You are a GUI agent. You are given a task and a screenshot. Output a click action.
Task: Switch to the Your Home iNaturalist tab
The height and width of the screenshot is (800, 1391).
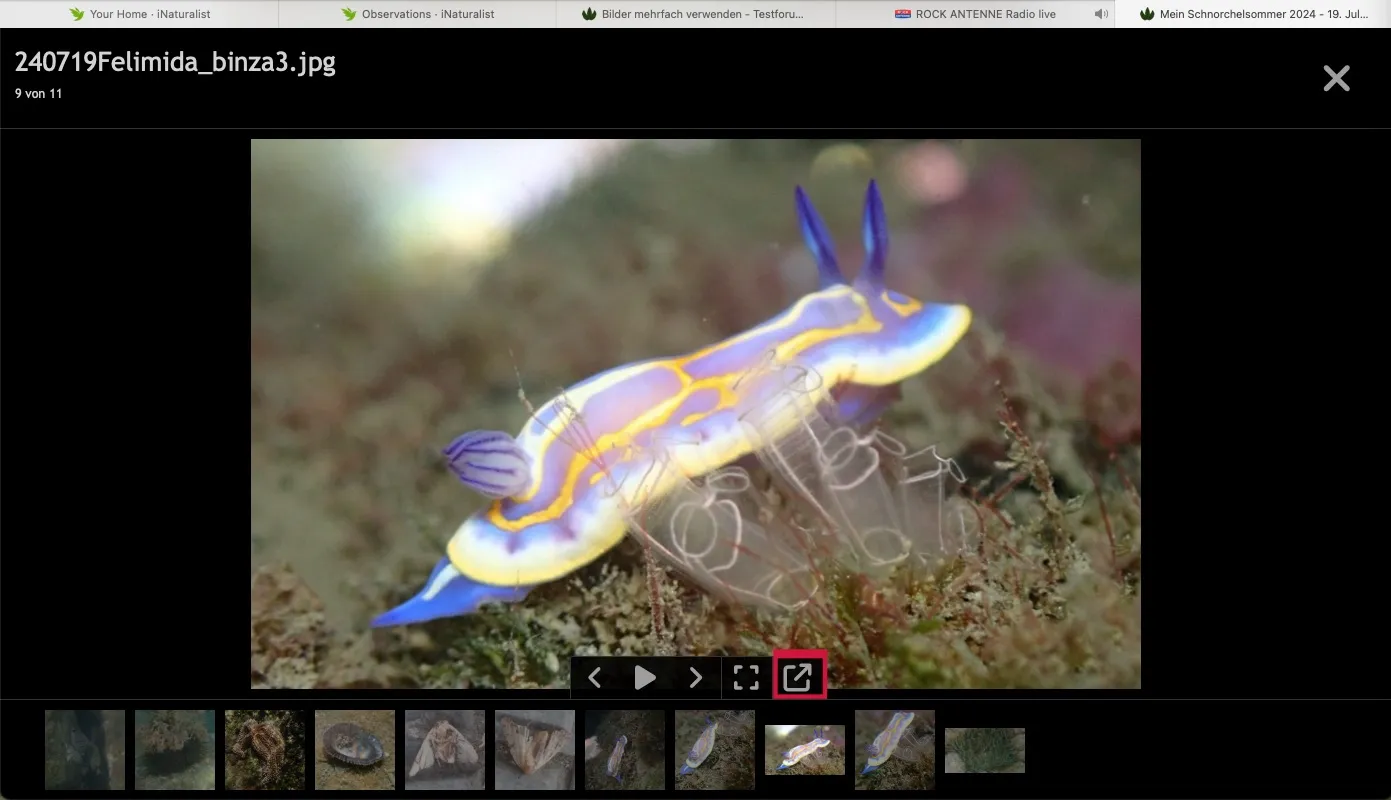(139, 14)
